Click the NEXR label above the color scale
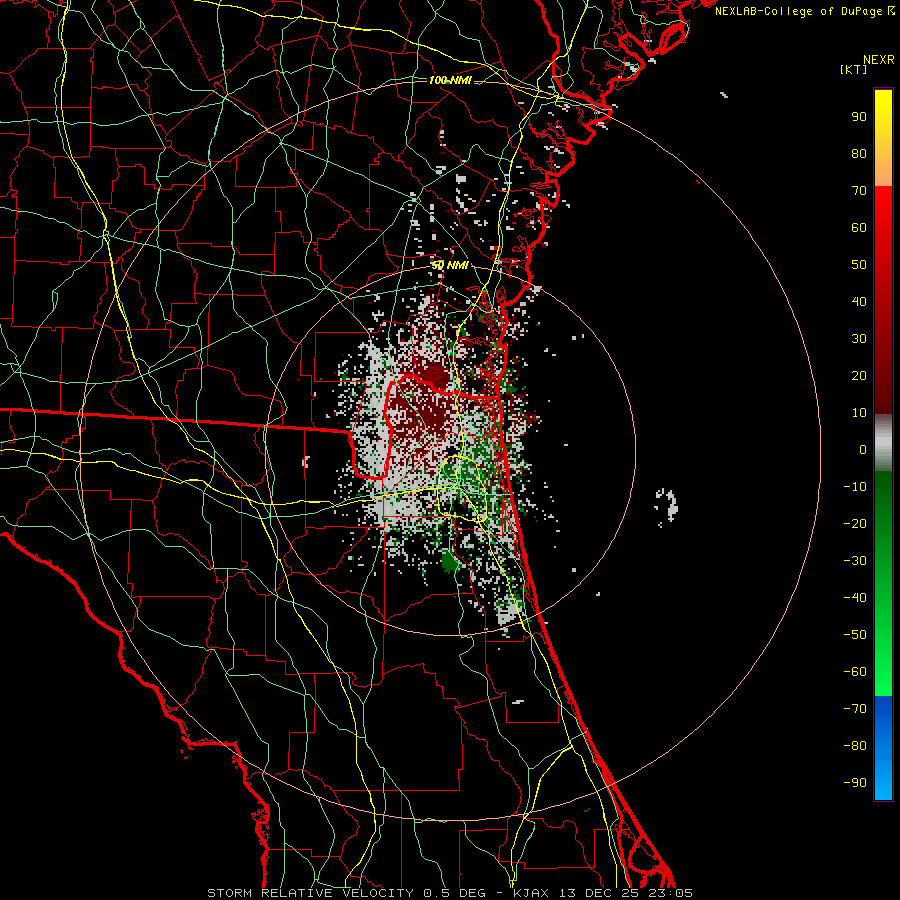The width and height of the screenshot is (900, 900). coord(879,60)
